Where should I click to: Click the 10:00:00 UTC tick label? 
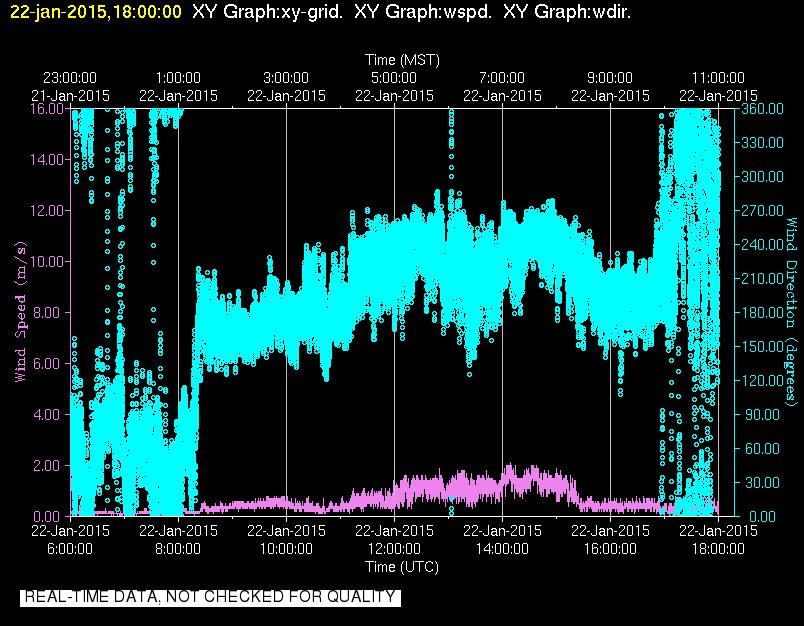coord(286,549)
